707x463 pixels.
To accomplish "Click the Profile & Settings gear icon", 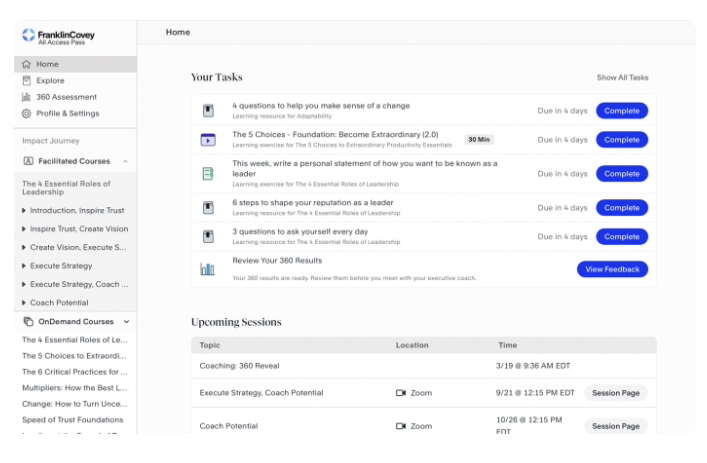I will click(x=27, y=114).
